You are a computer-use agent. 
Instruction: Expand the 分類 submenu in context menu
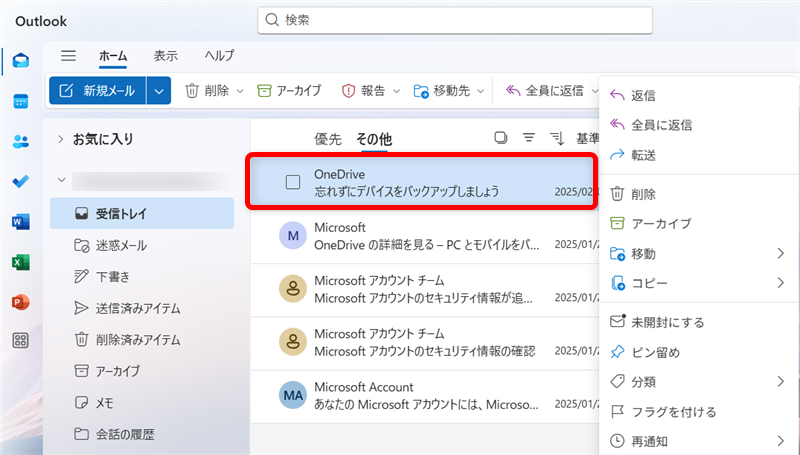click(780, 381)
